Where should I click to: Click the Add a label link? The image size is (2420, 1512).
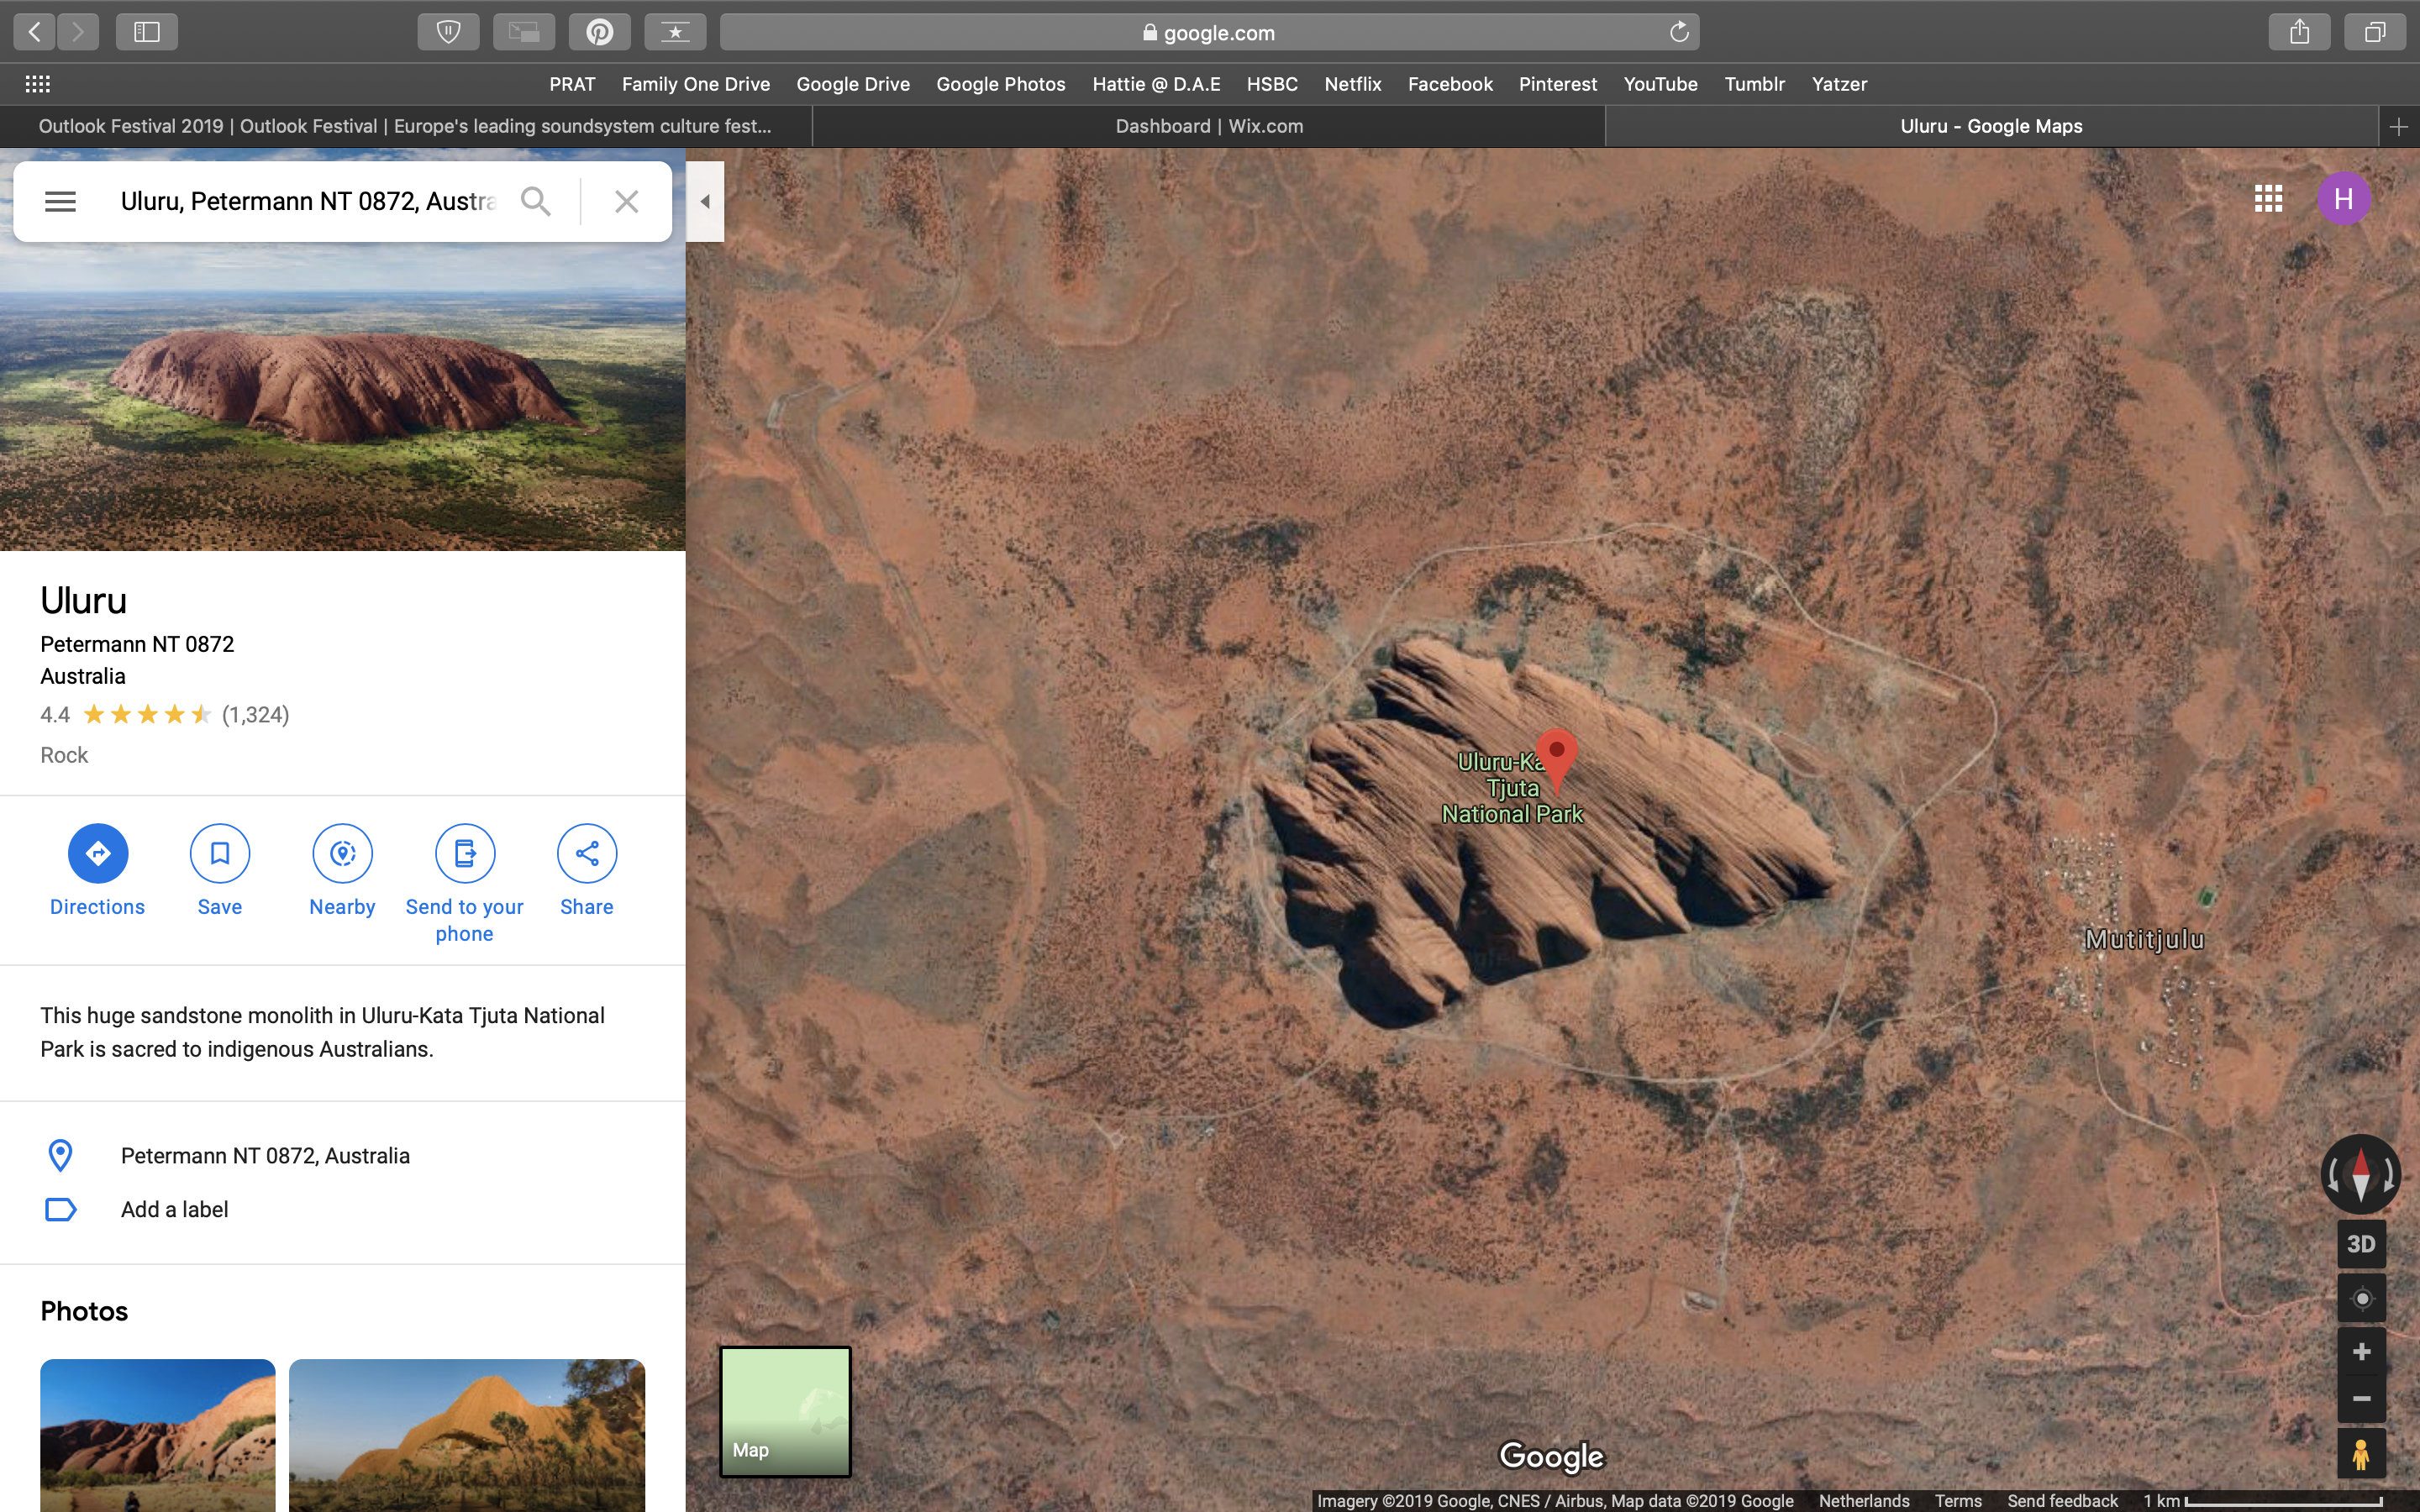click(174, 1209)
